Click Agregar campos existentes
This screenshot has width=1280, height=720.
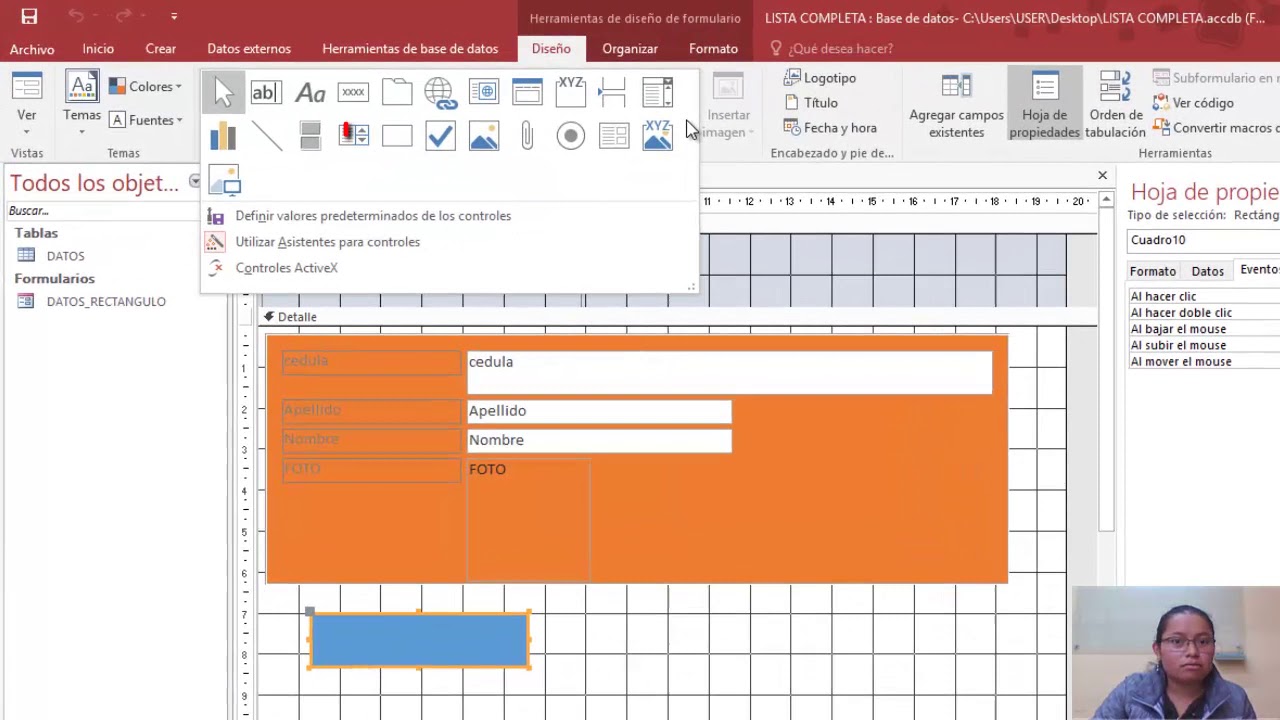[956, 106]
